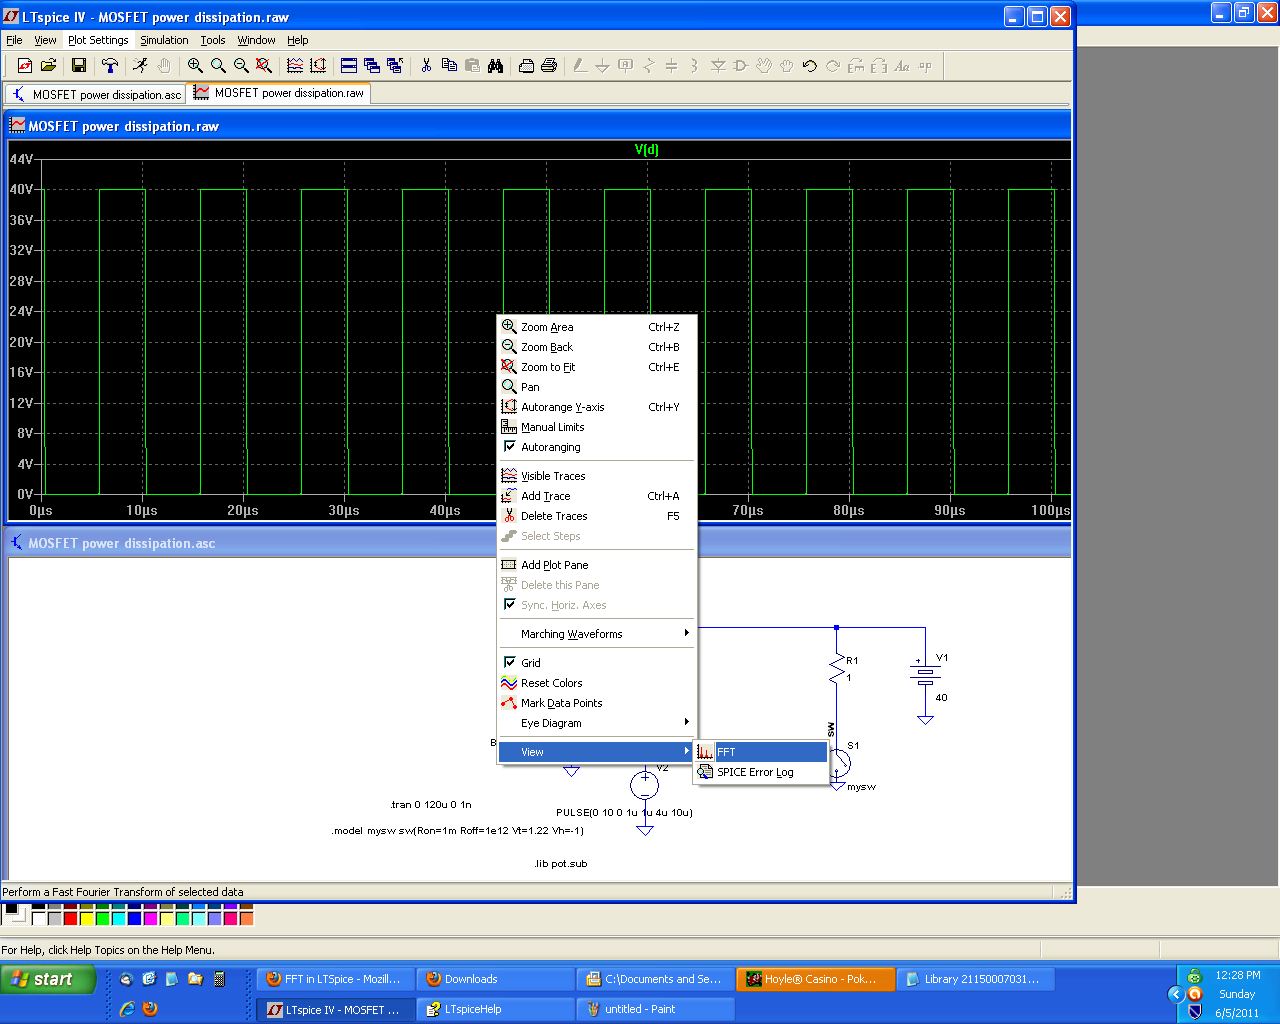1280x1024 pixels.
Task: Toggle the Grid checkbox in context menu
Action: pos(509,662)
